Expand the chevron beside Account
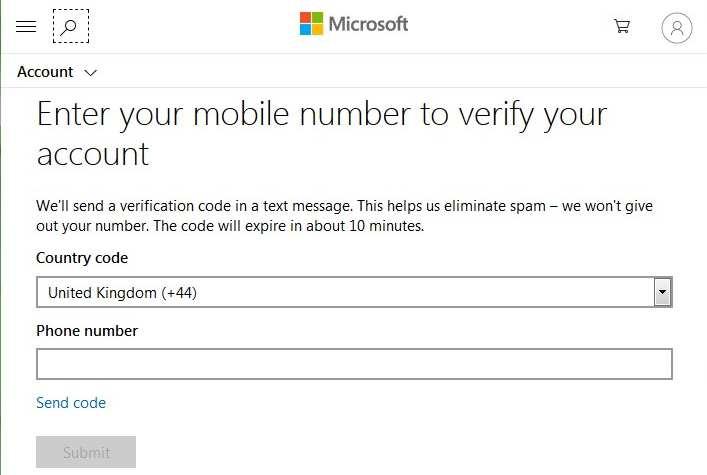The image size is (707, 475). pos(91,72)
